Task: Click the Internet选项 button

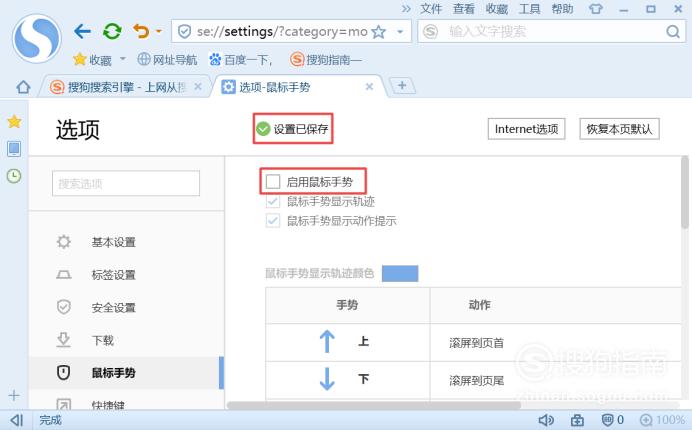Action: 527,129
